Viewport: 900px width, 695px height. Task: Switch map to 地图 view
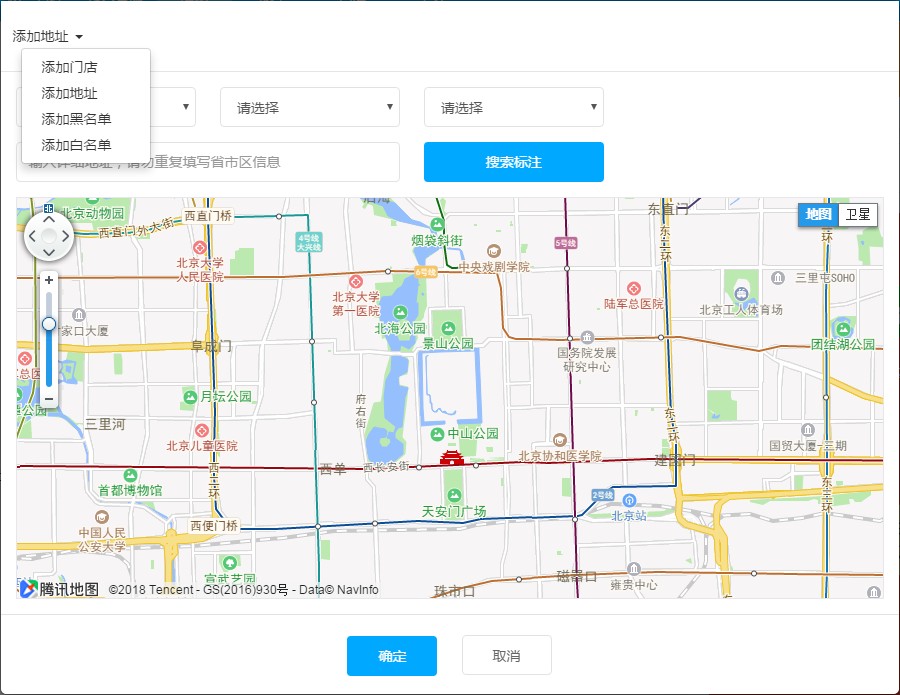coord(818,215)
